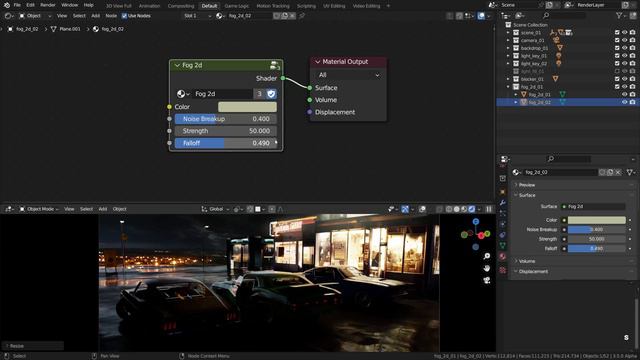
Task: Click the viewport pan hand gizmo
Action: click(487, 269)
